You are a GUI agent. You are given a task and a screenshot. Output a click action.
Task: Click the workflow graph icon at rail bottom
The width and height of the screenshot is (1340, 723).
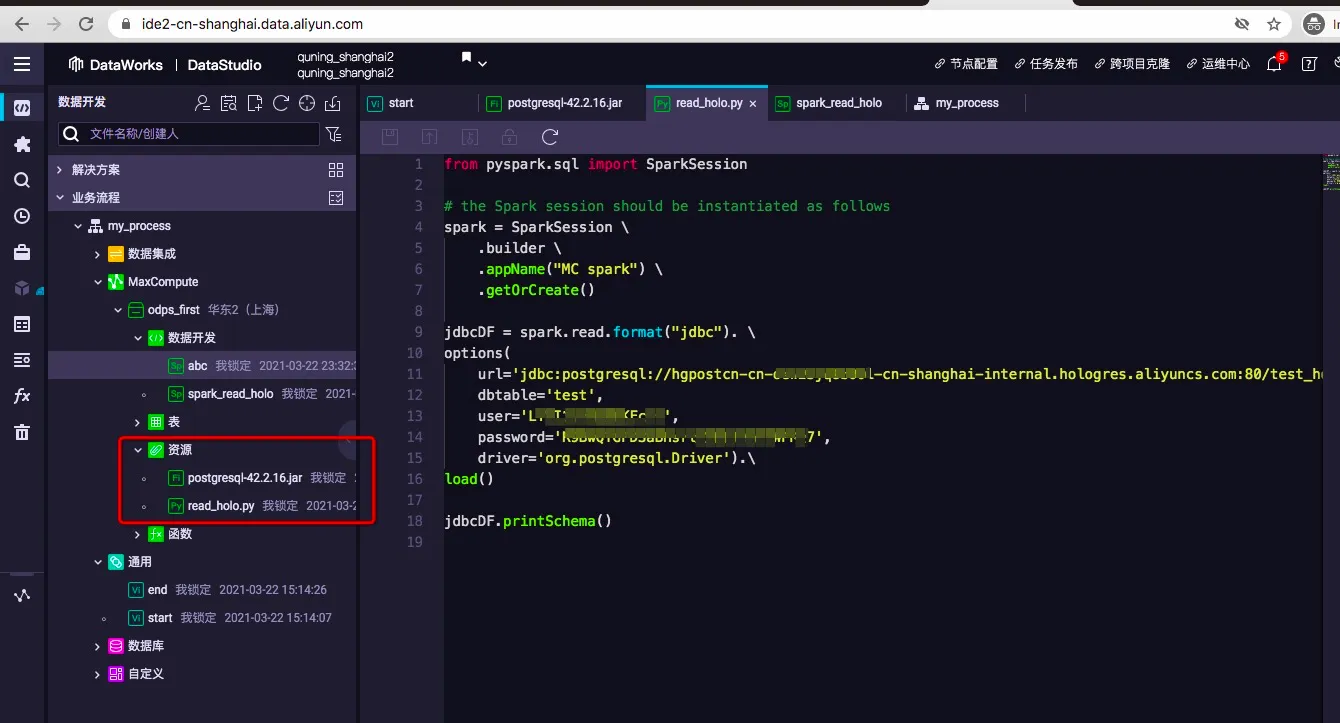[22, 595]
